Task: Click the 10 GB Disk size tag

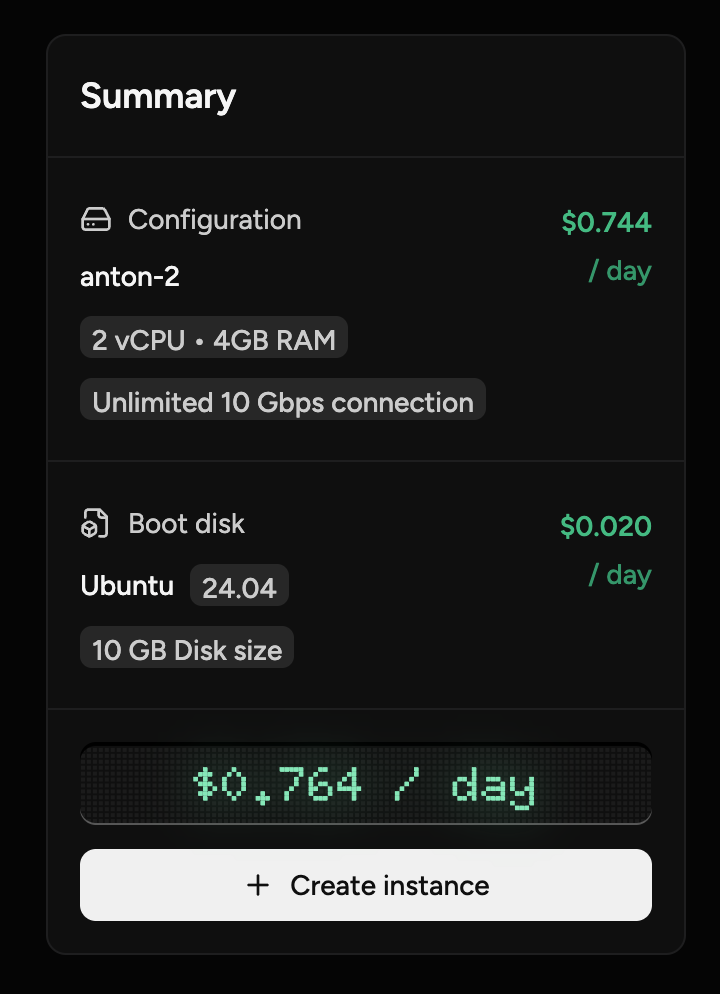Action: pyautogui.click(x=187, y=650)
